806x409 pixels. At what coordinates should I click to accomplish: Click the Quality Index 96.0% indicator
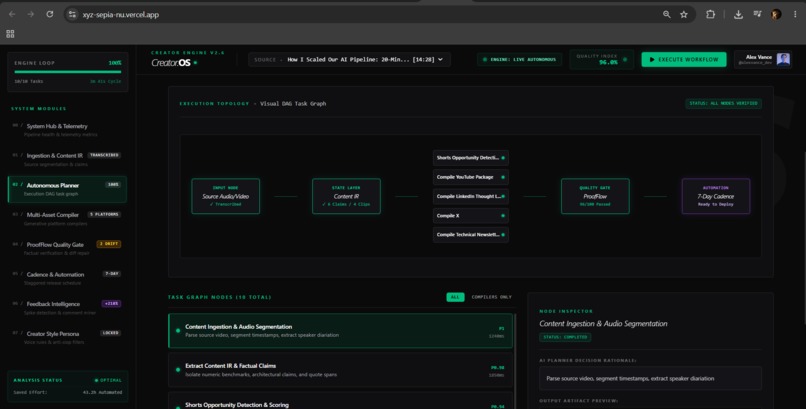[x=601, y=60]
